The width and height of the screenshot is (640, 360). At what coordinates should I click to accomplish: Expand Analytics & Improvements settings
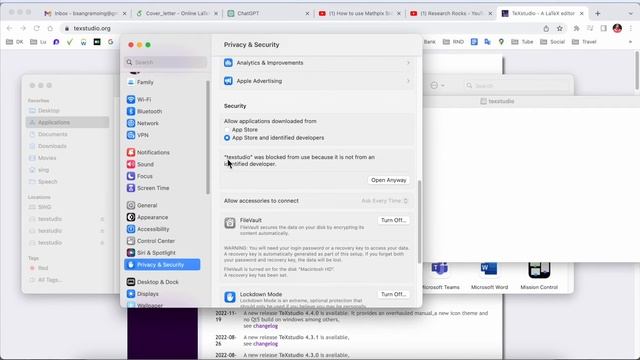[317, 63]
